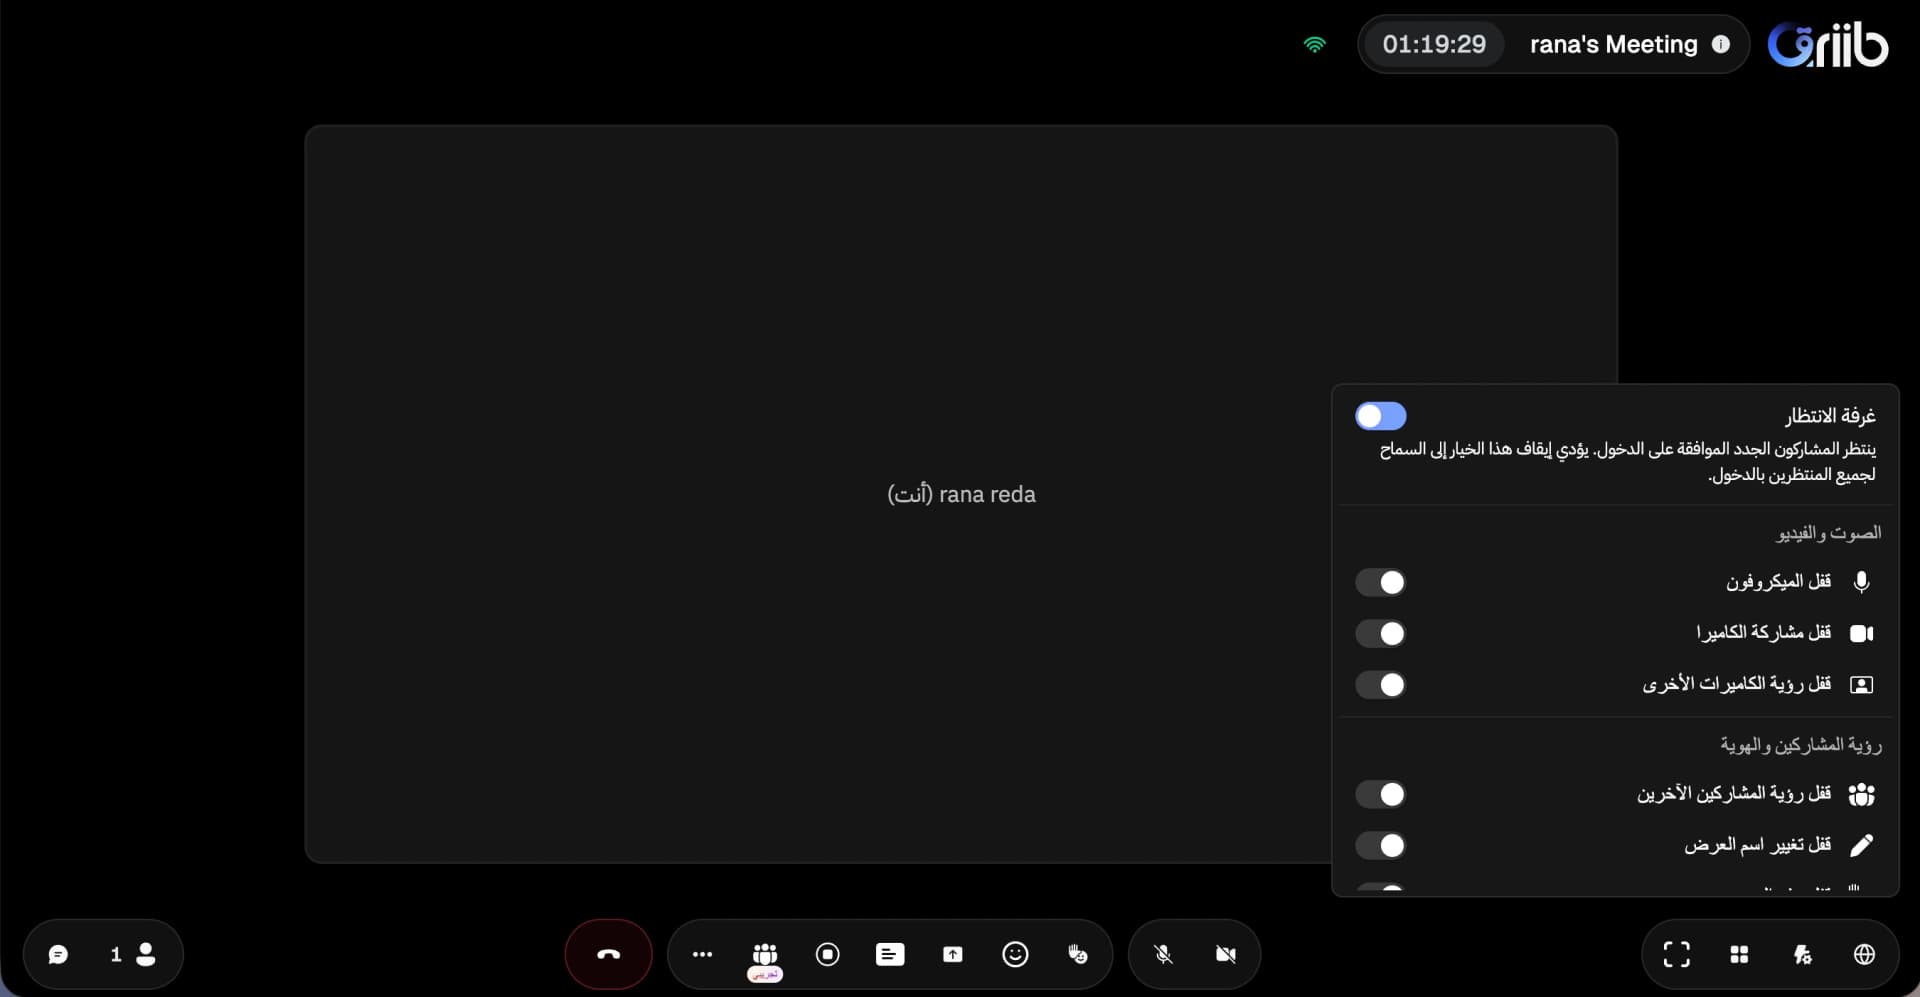The height and width of the screenshot is (997, 1920).
Task: Click the microphone icon beside قفل الميكروفون
Action: [1861, 582]
